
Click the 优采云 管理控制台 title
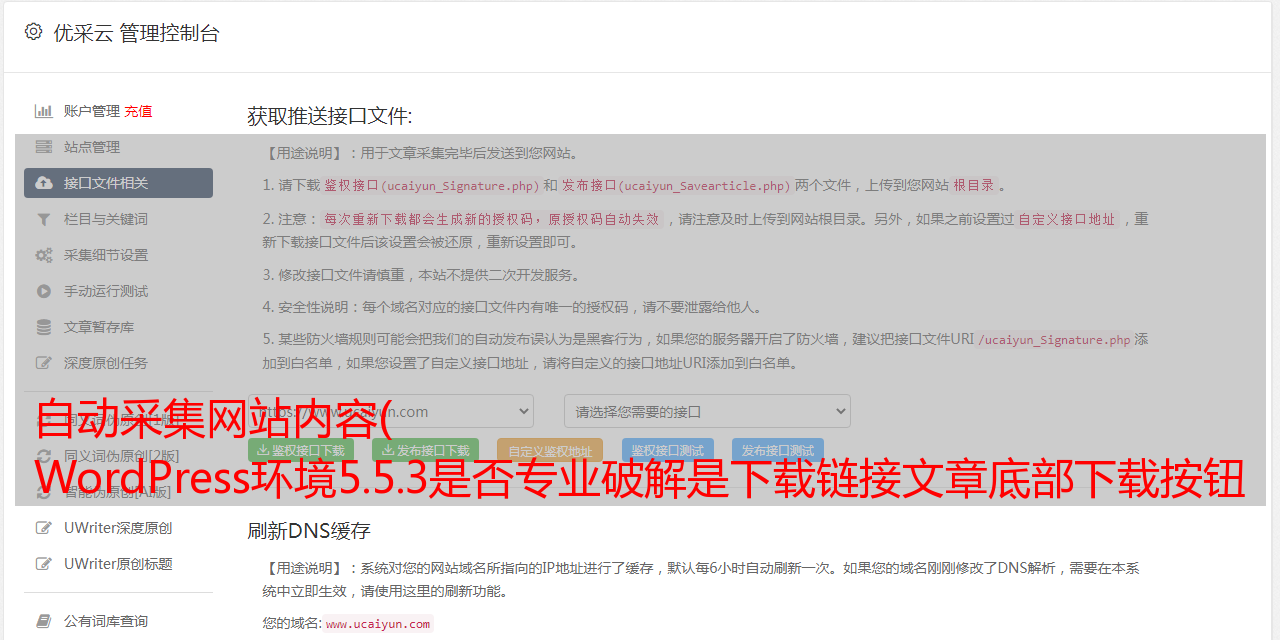(x=136, y=33)
